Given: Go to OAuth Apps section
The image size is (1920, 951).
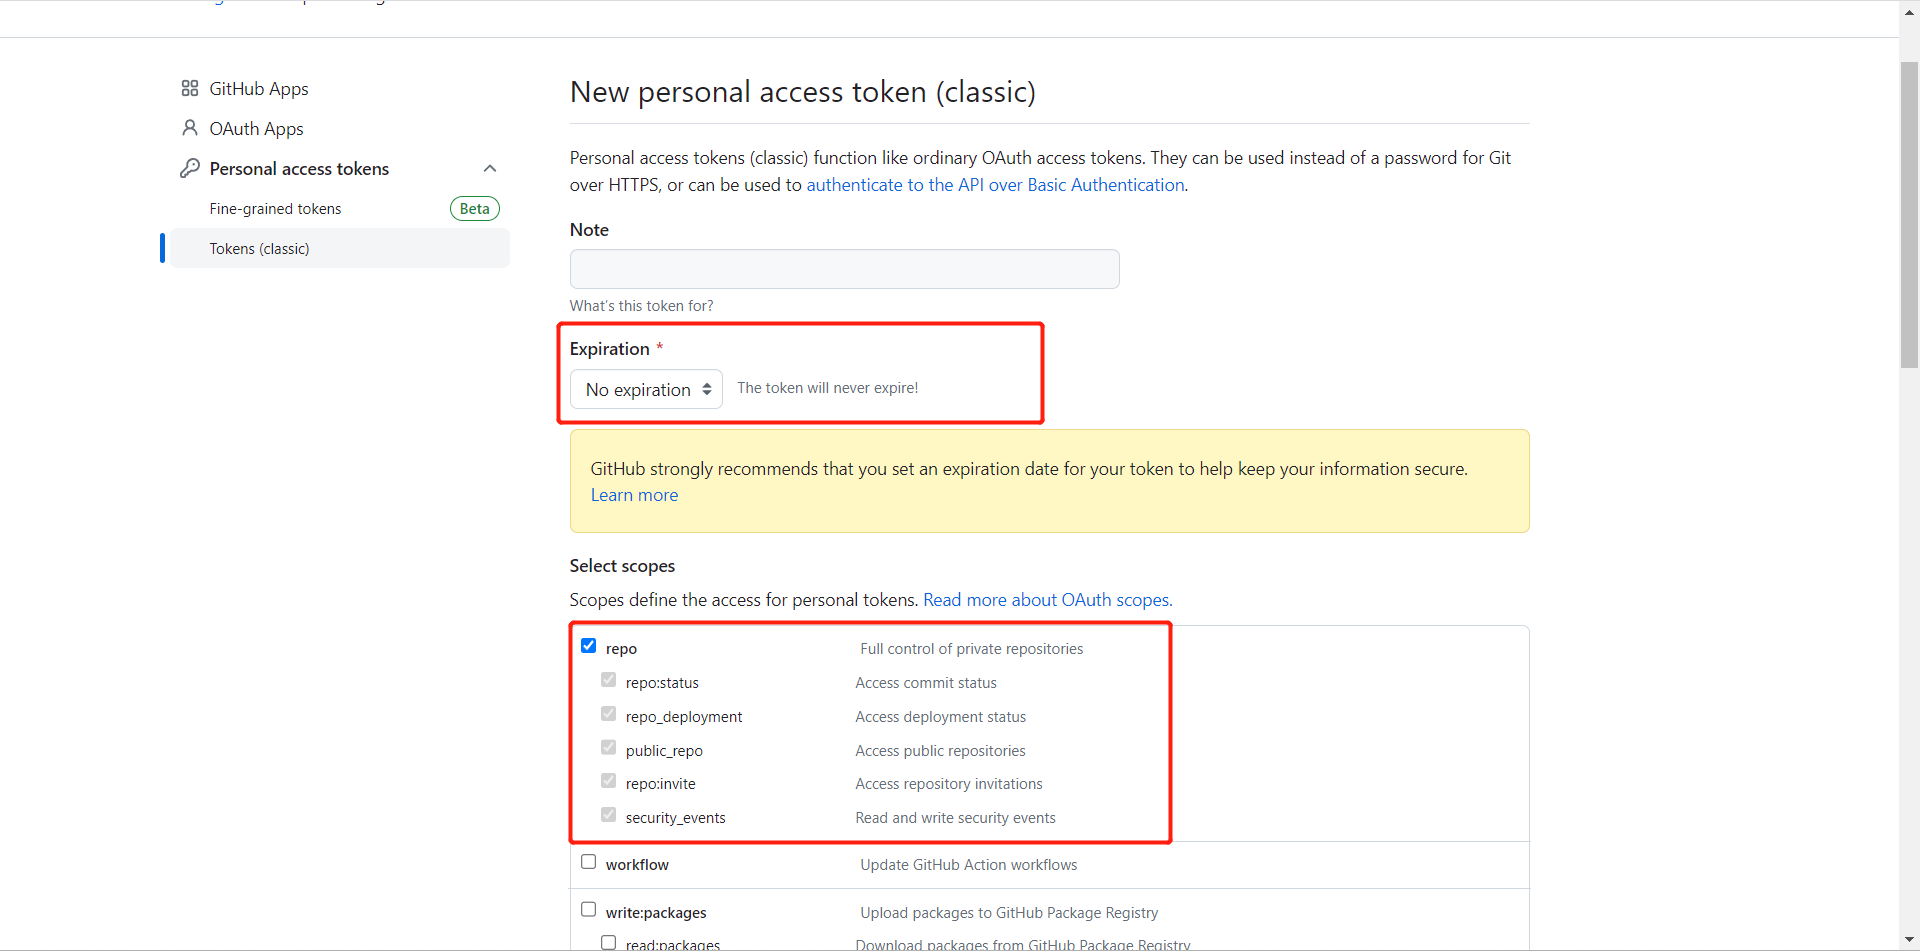Looking at the screenshot, I should (256, 129).
